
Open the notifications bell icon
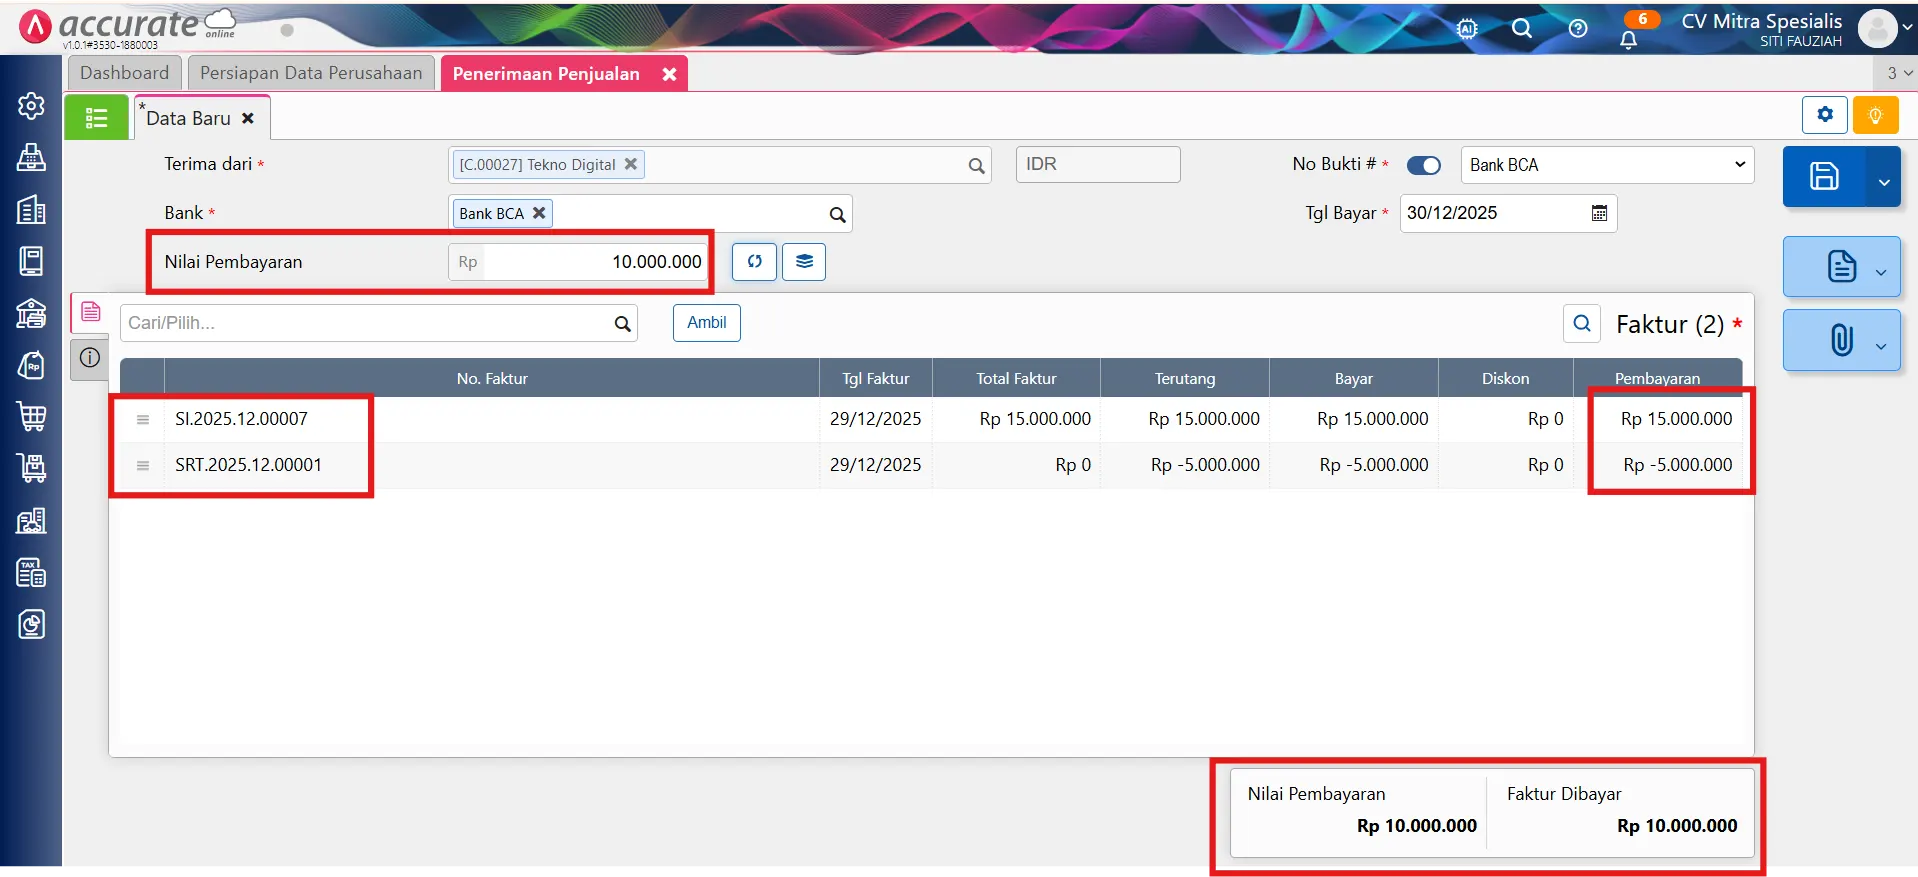click(1628, 39)
